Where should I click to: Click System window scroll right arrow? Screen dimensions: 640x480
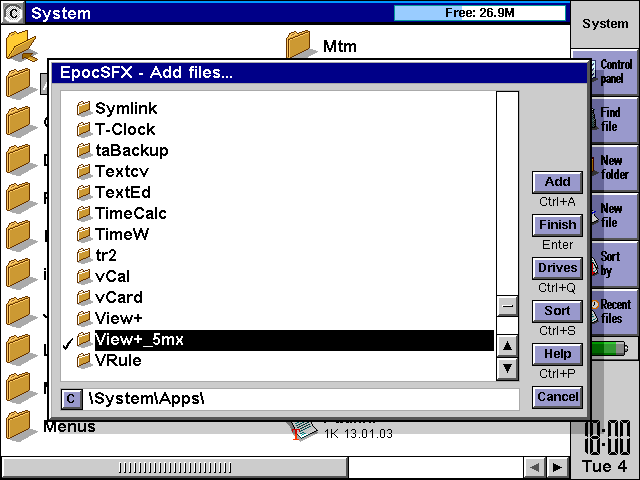(x=557, y=467)
